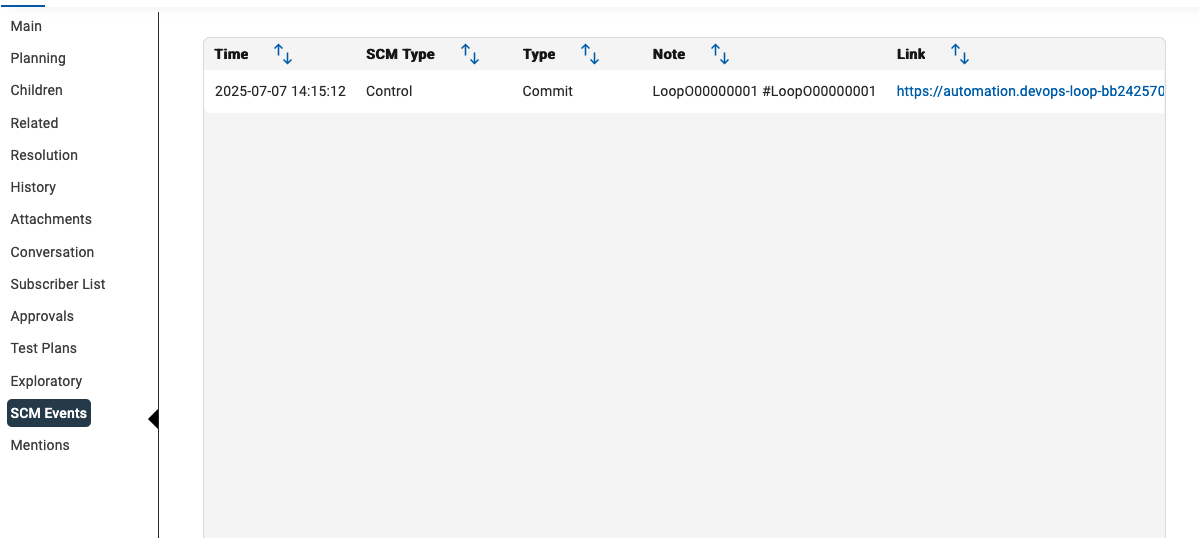Open the Mentions tab
Viewport: 1199px width, 538px height.
tap(40, 446)
